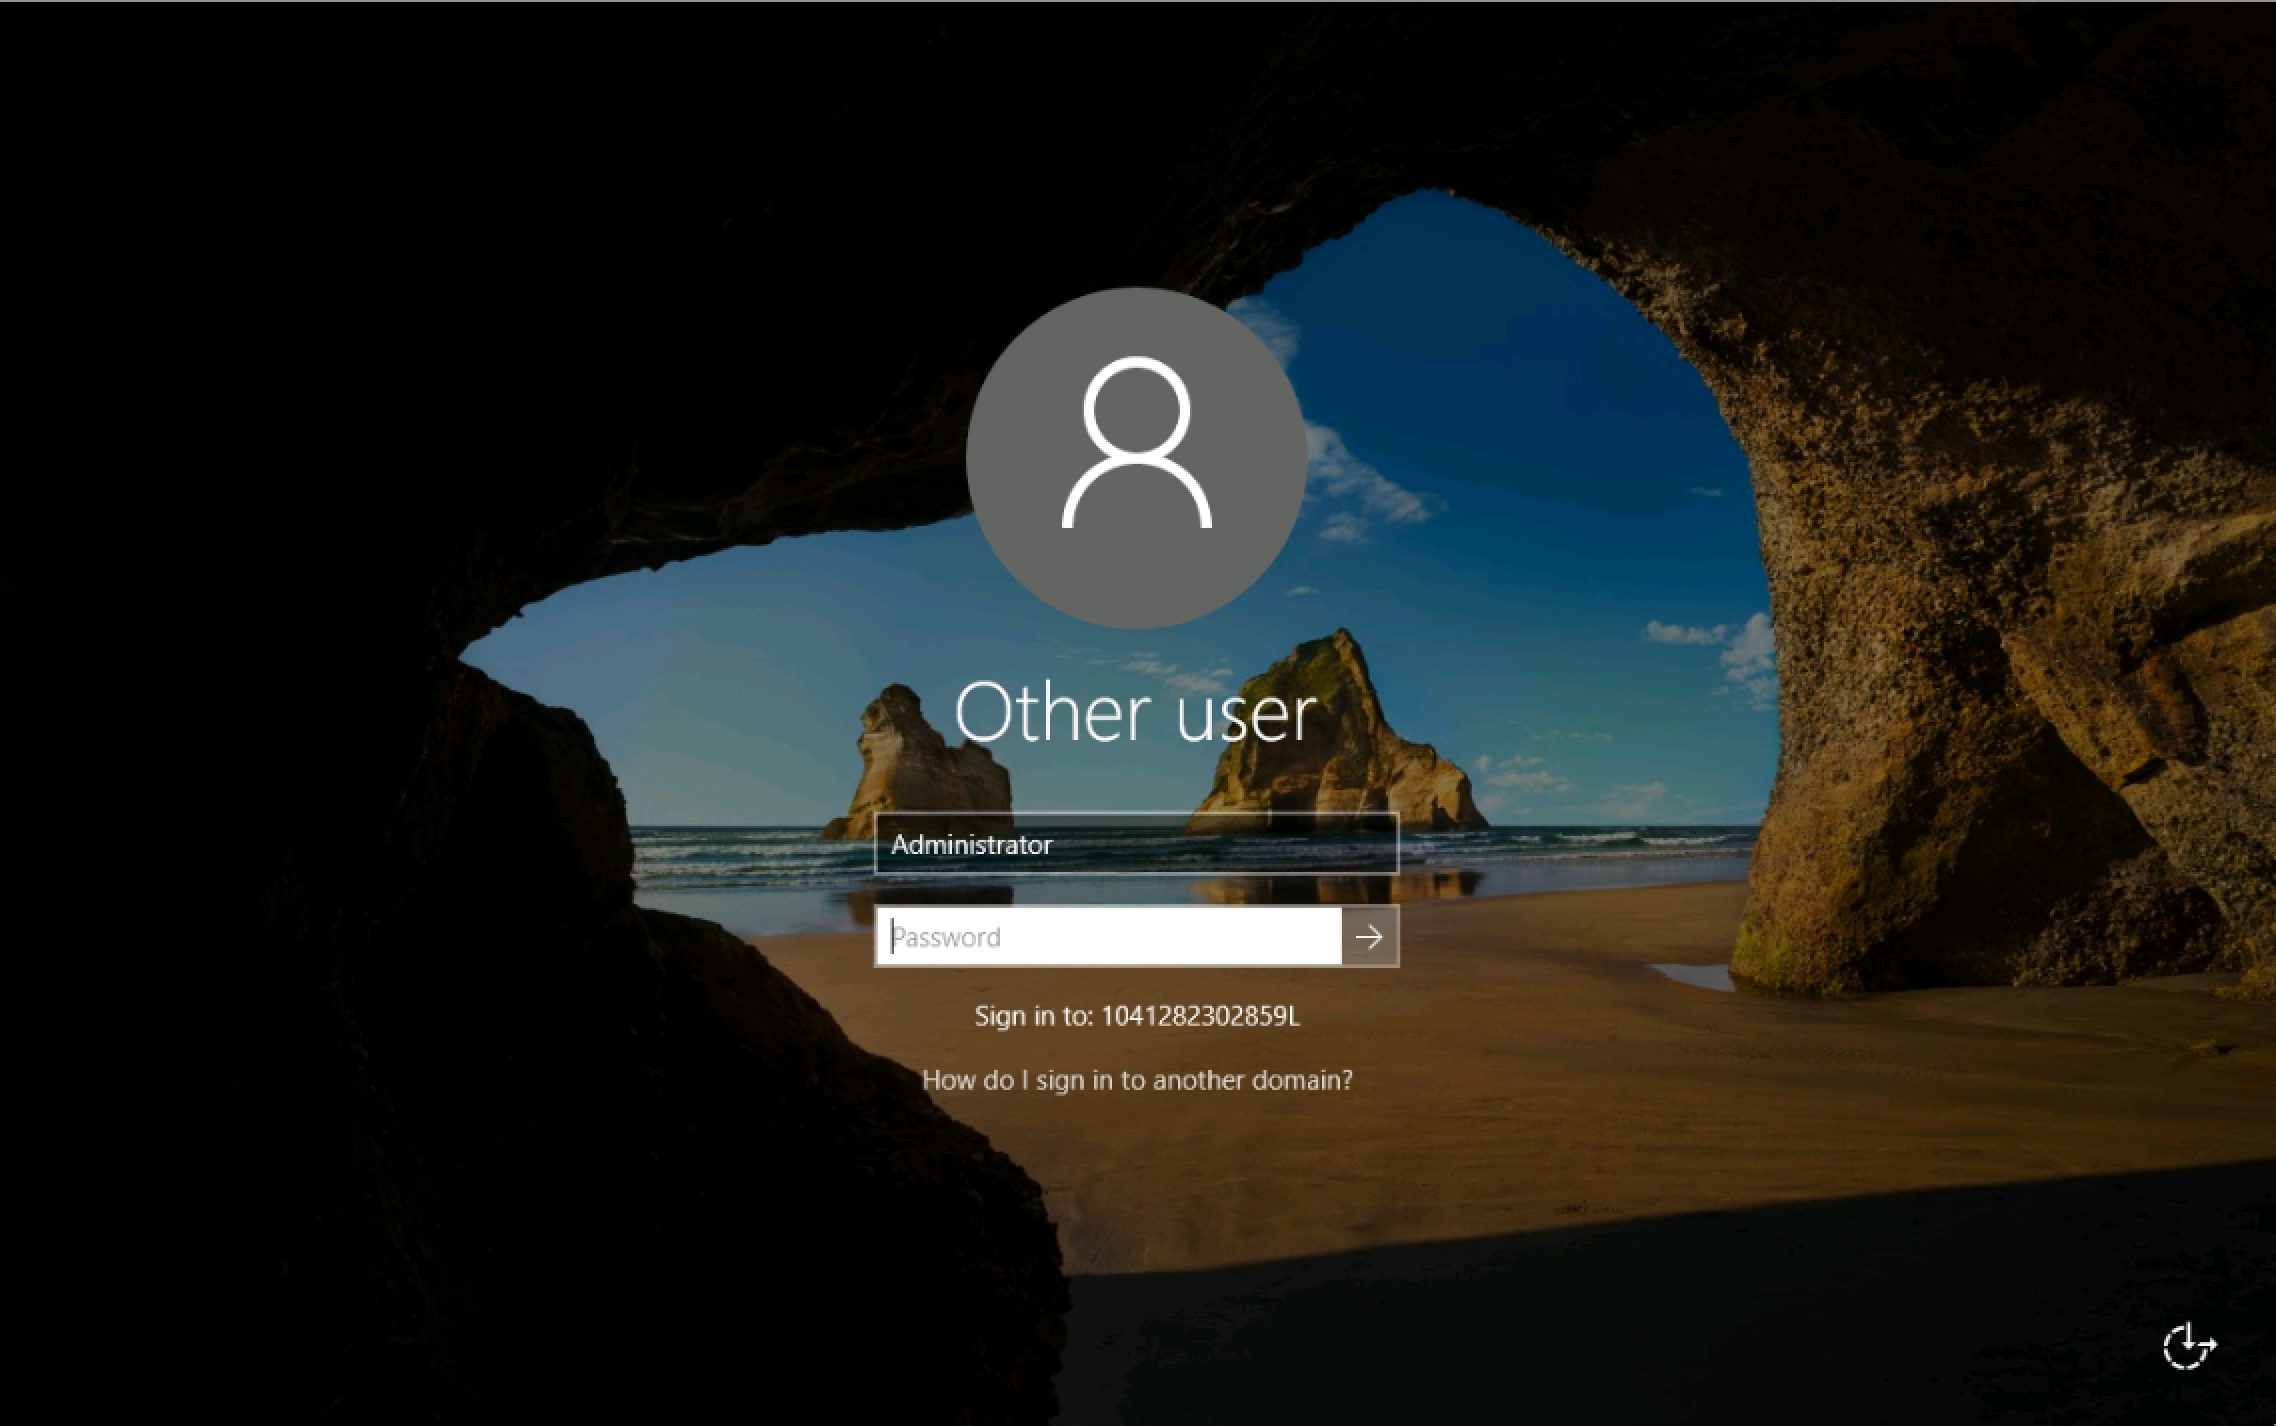
Task: Click the 'another domain?' help link
Action: click(1252, 1080)
